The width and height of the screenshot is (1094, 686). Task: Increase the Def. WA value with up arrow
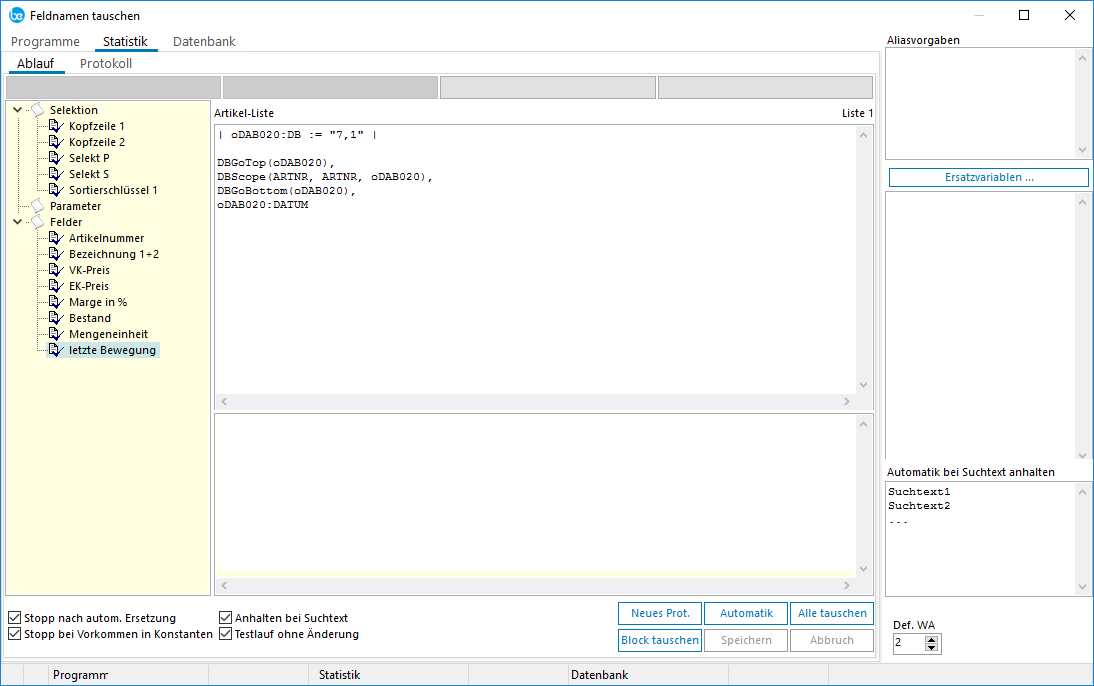[932, 639]
